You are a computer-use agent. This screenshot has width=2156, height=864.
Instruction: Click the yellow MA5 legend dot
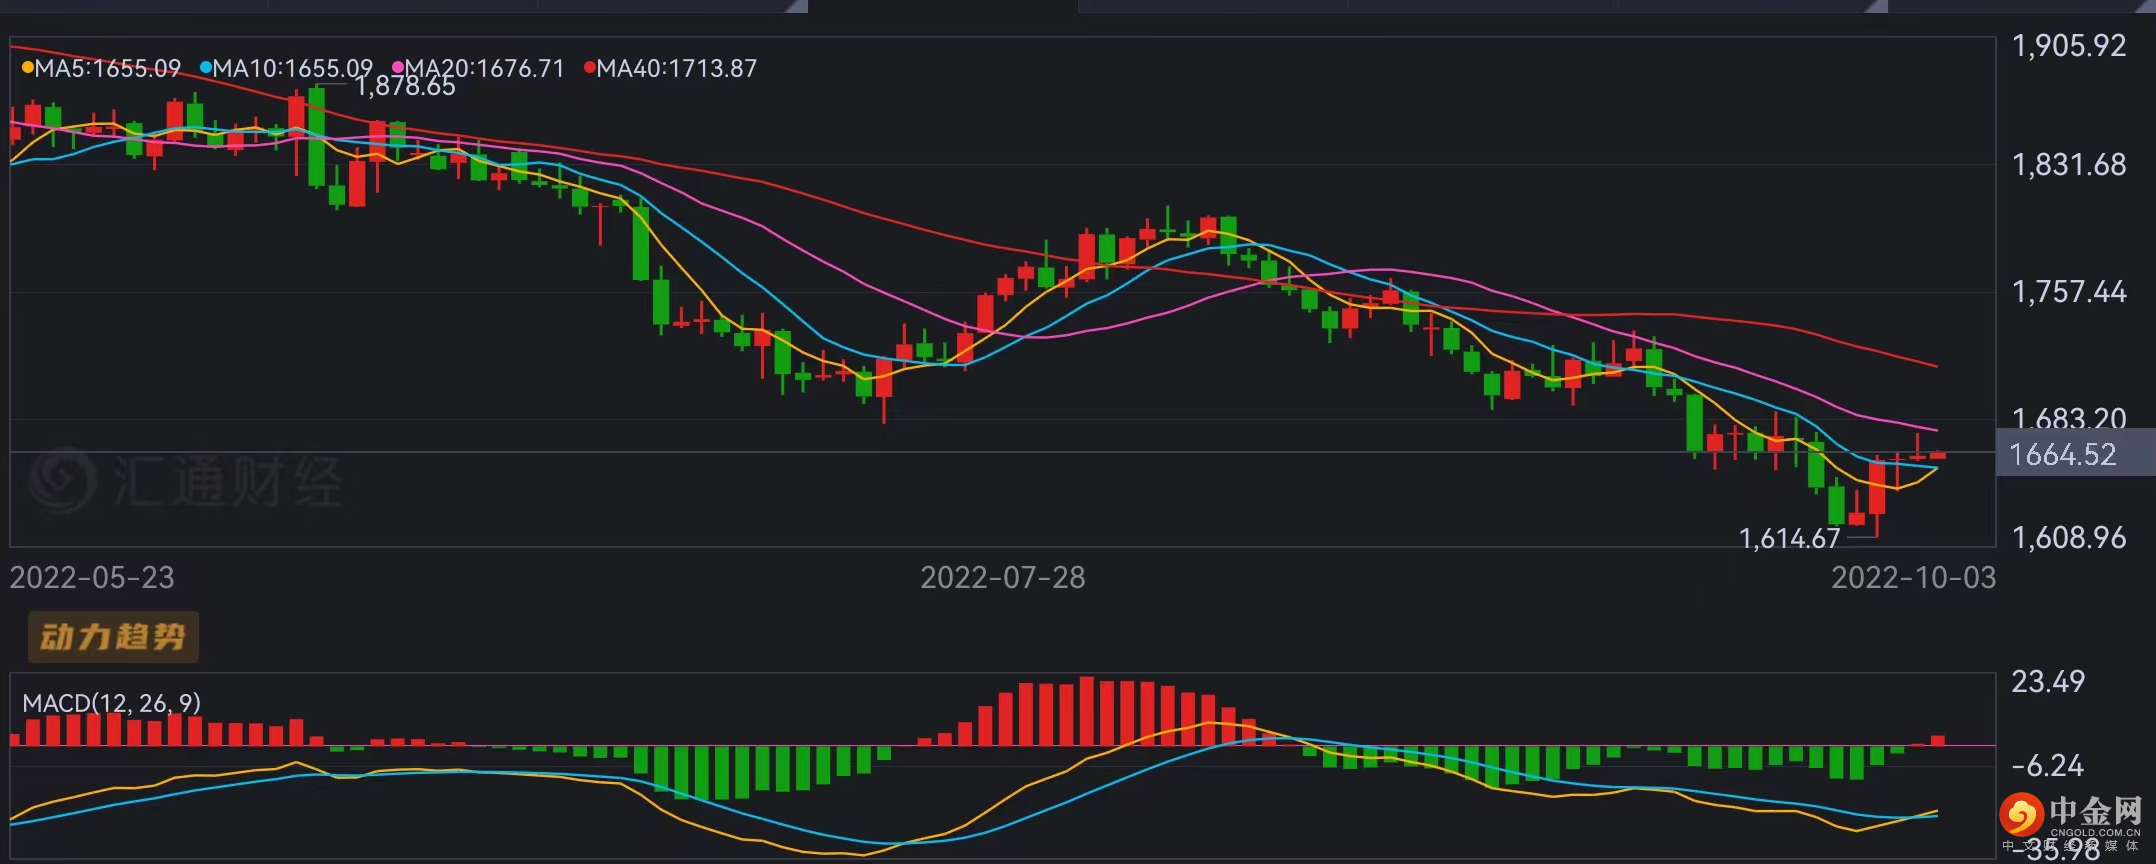[x=27, y=68]
